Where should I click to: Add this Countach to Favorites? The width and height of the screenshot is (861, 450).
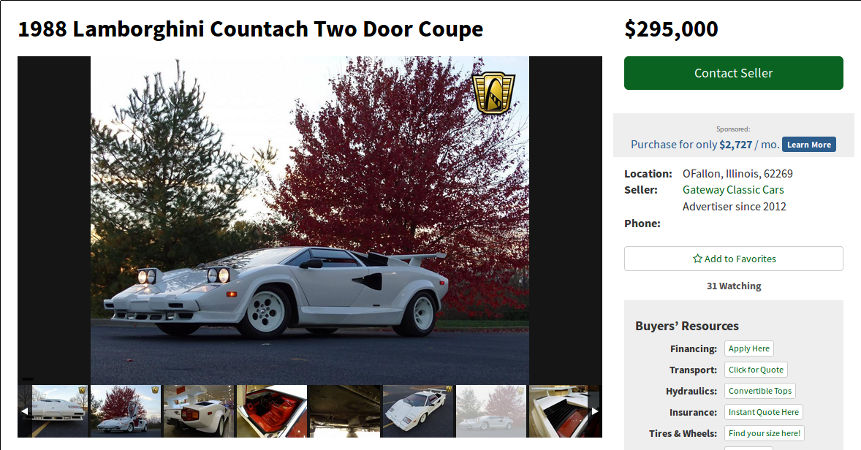pos(733,258)
